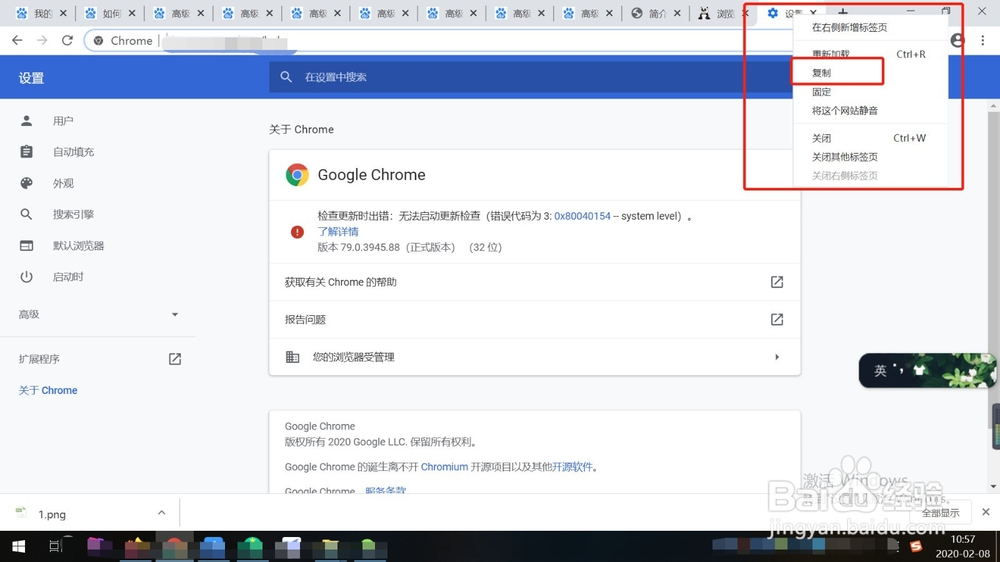Go back with the browser back arrow
Image resolution: width=1000 pixels, height=562 pixels.
point(17,40)
